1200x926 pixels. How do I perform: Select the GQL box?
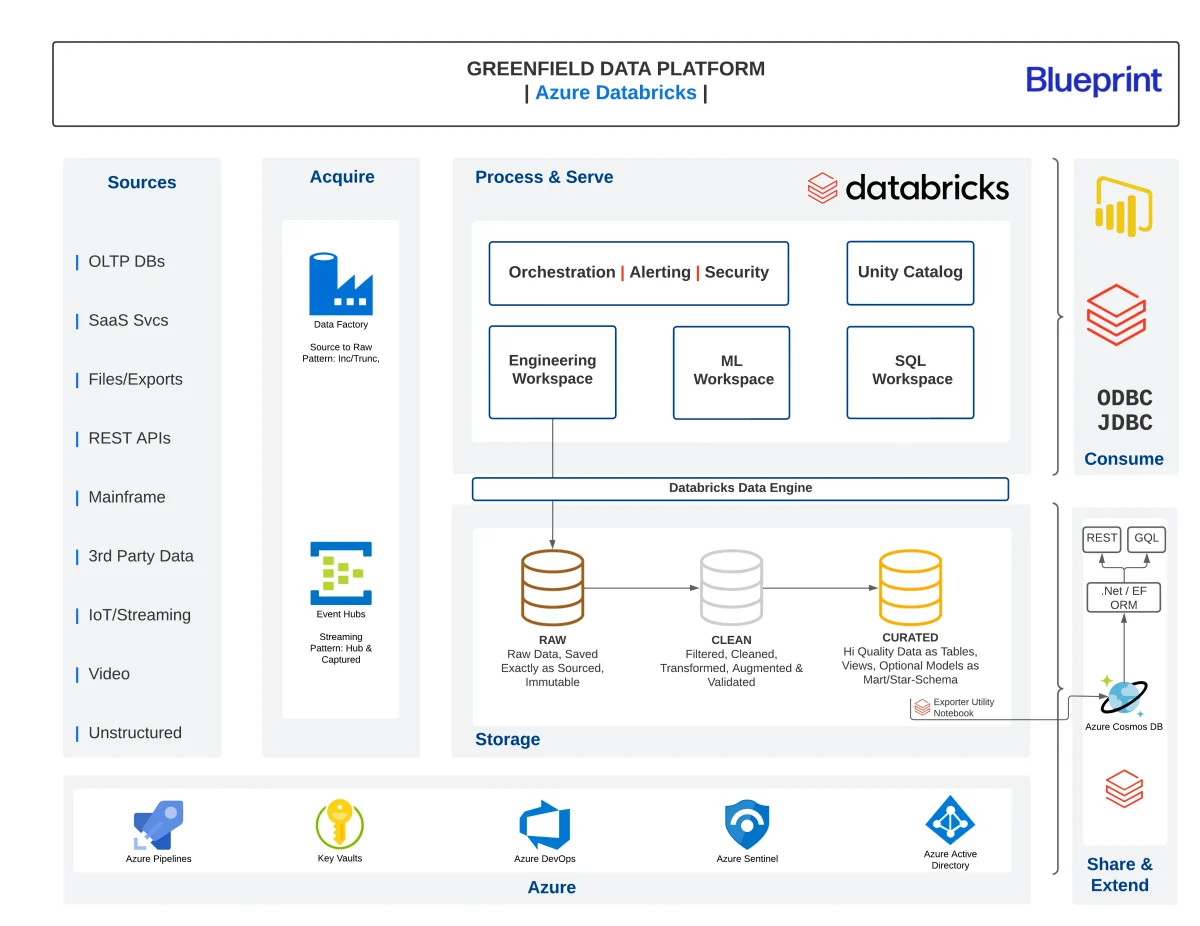pos(1147,539)
